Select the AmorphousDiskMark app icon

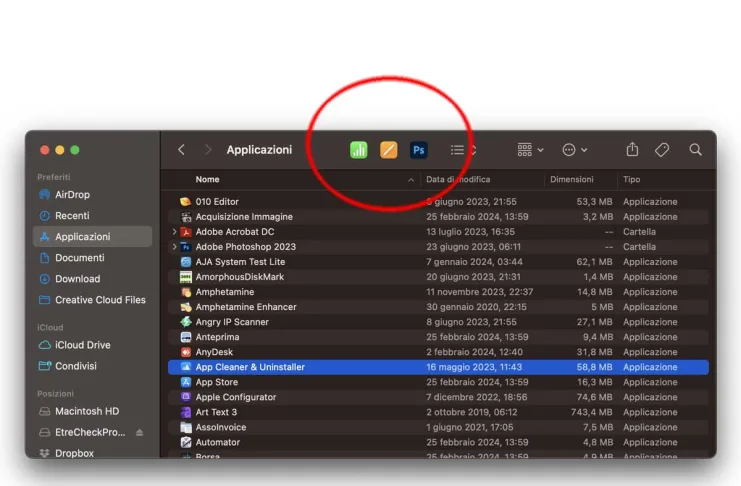point(186,277)
